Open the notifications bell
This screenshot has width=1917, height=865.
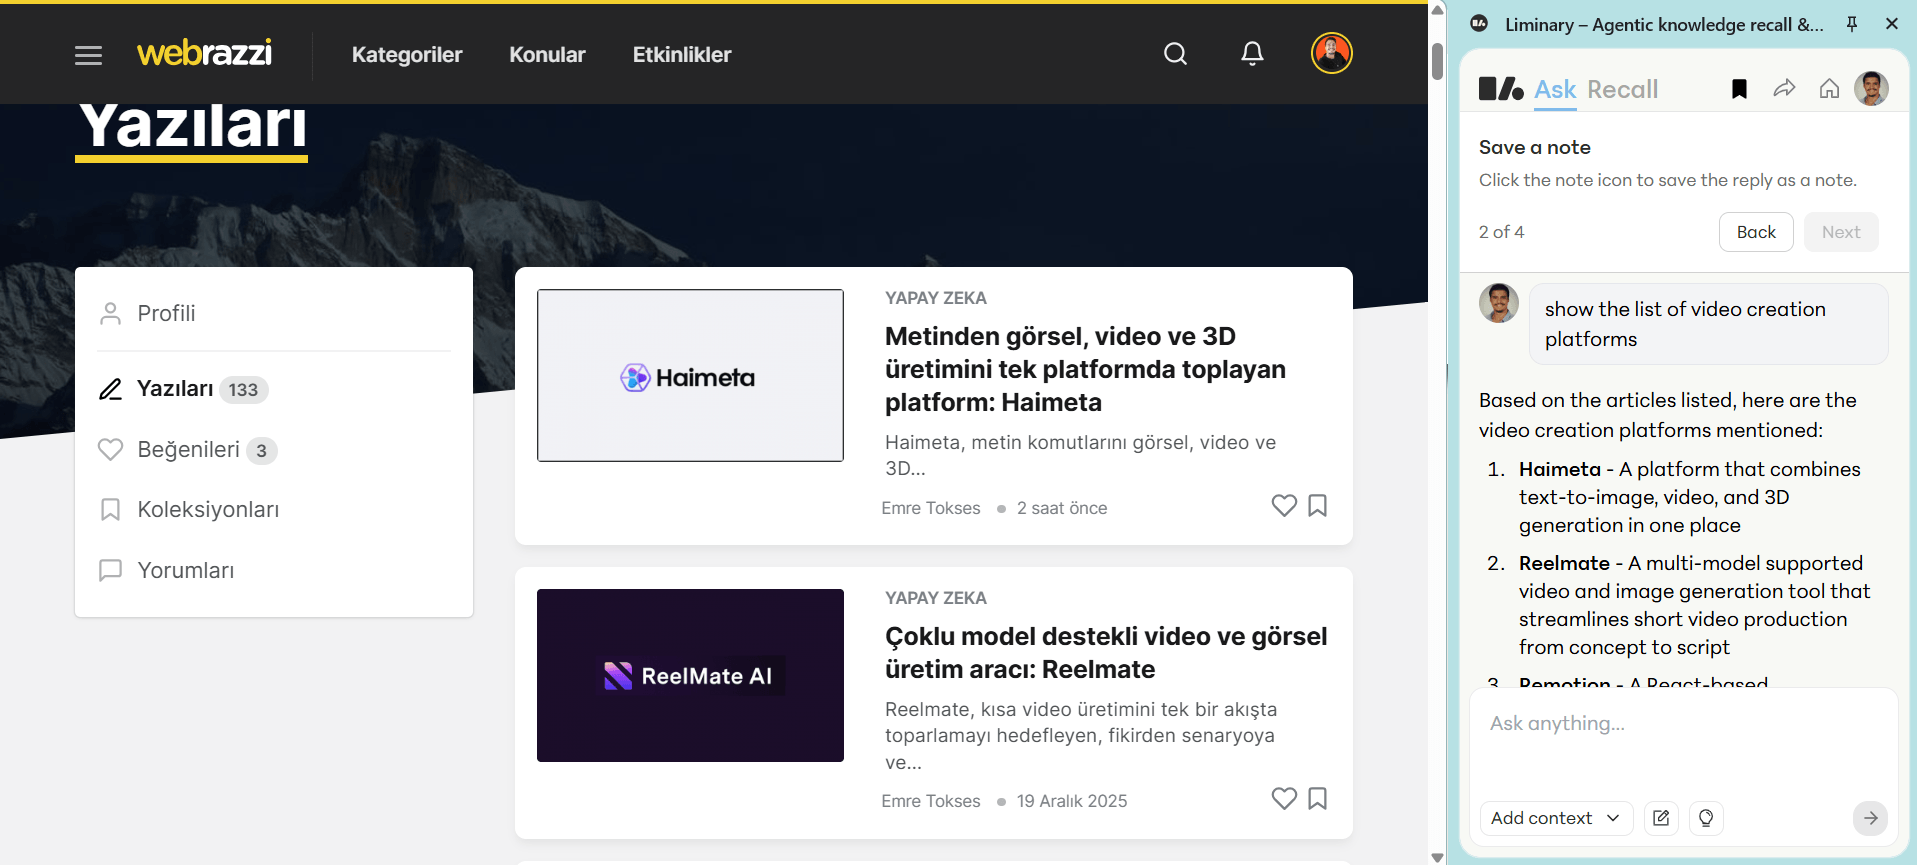[x=1252, y=54]
